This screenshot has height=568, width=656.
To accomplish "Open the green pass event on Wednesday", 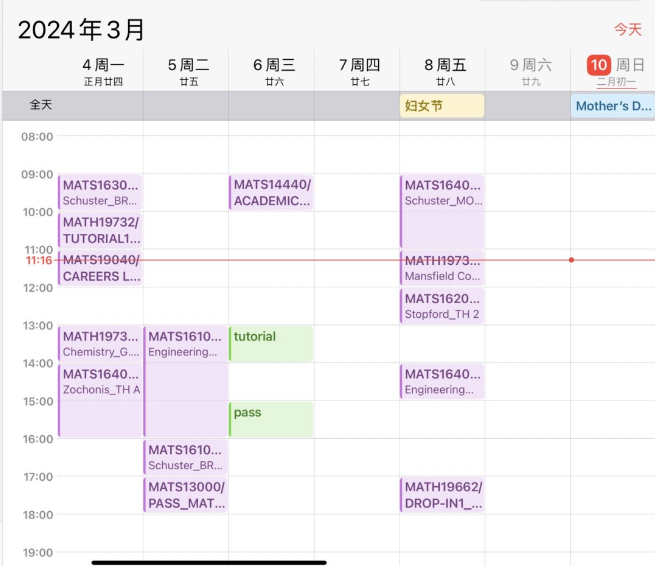I will click(271, 419).
